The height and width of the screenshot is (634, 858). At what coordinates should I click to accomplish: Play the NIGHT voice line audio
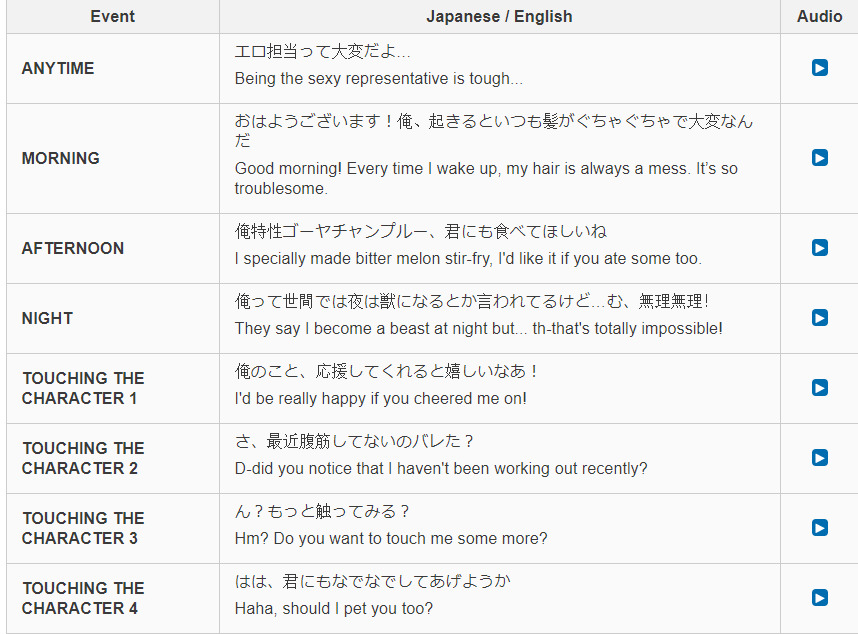pos(820,318)
